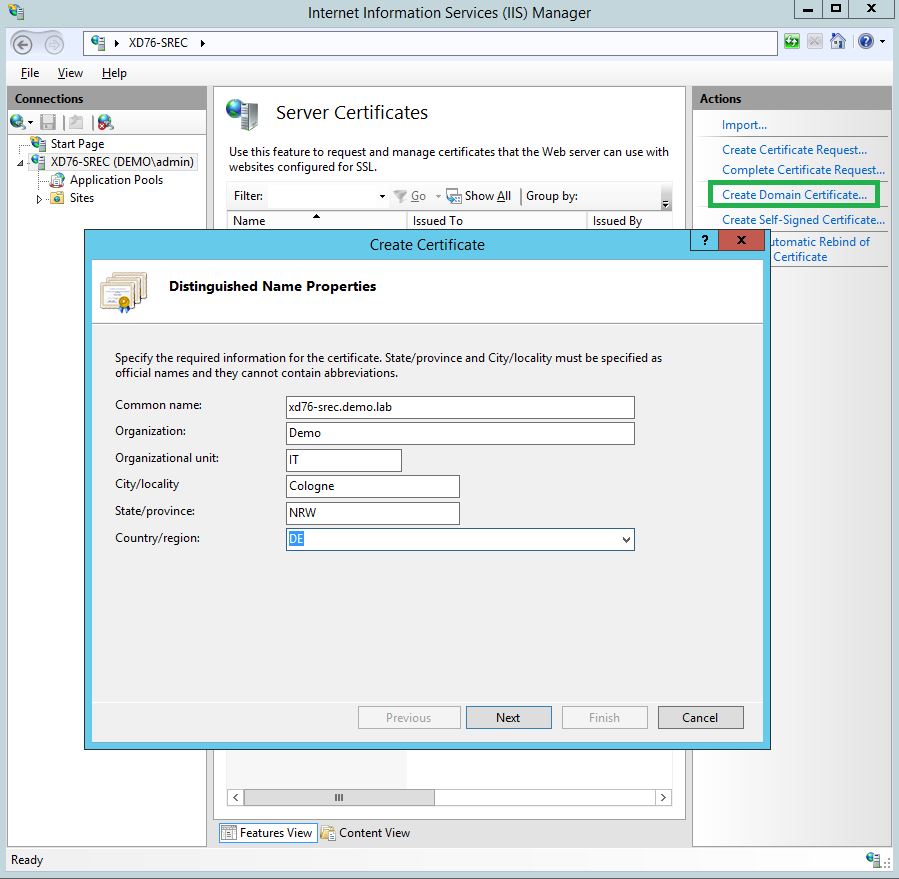Click the Application Pools icon

pos(57,180)
